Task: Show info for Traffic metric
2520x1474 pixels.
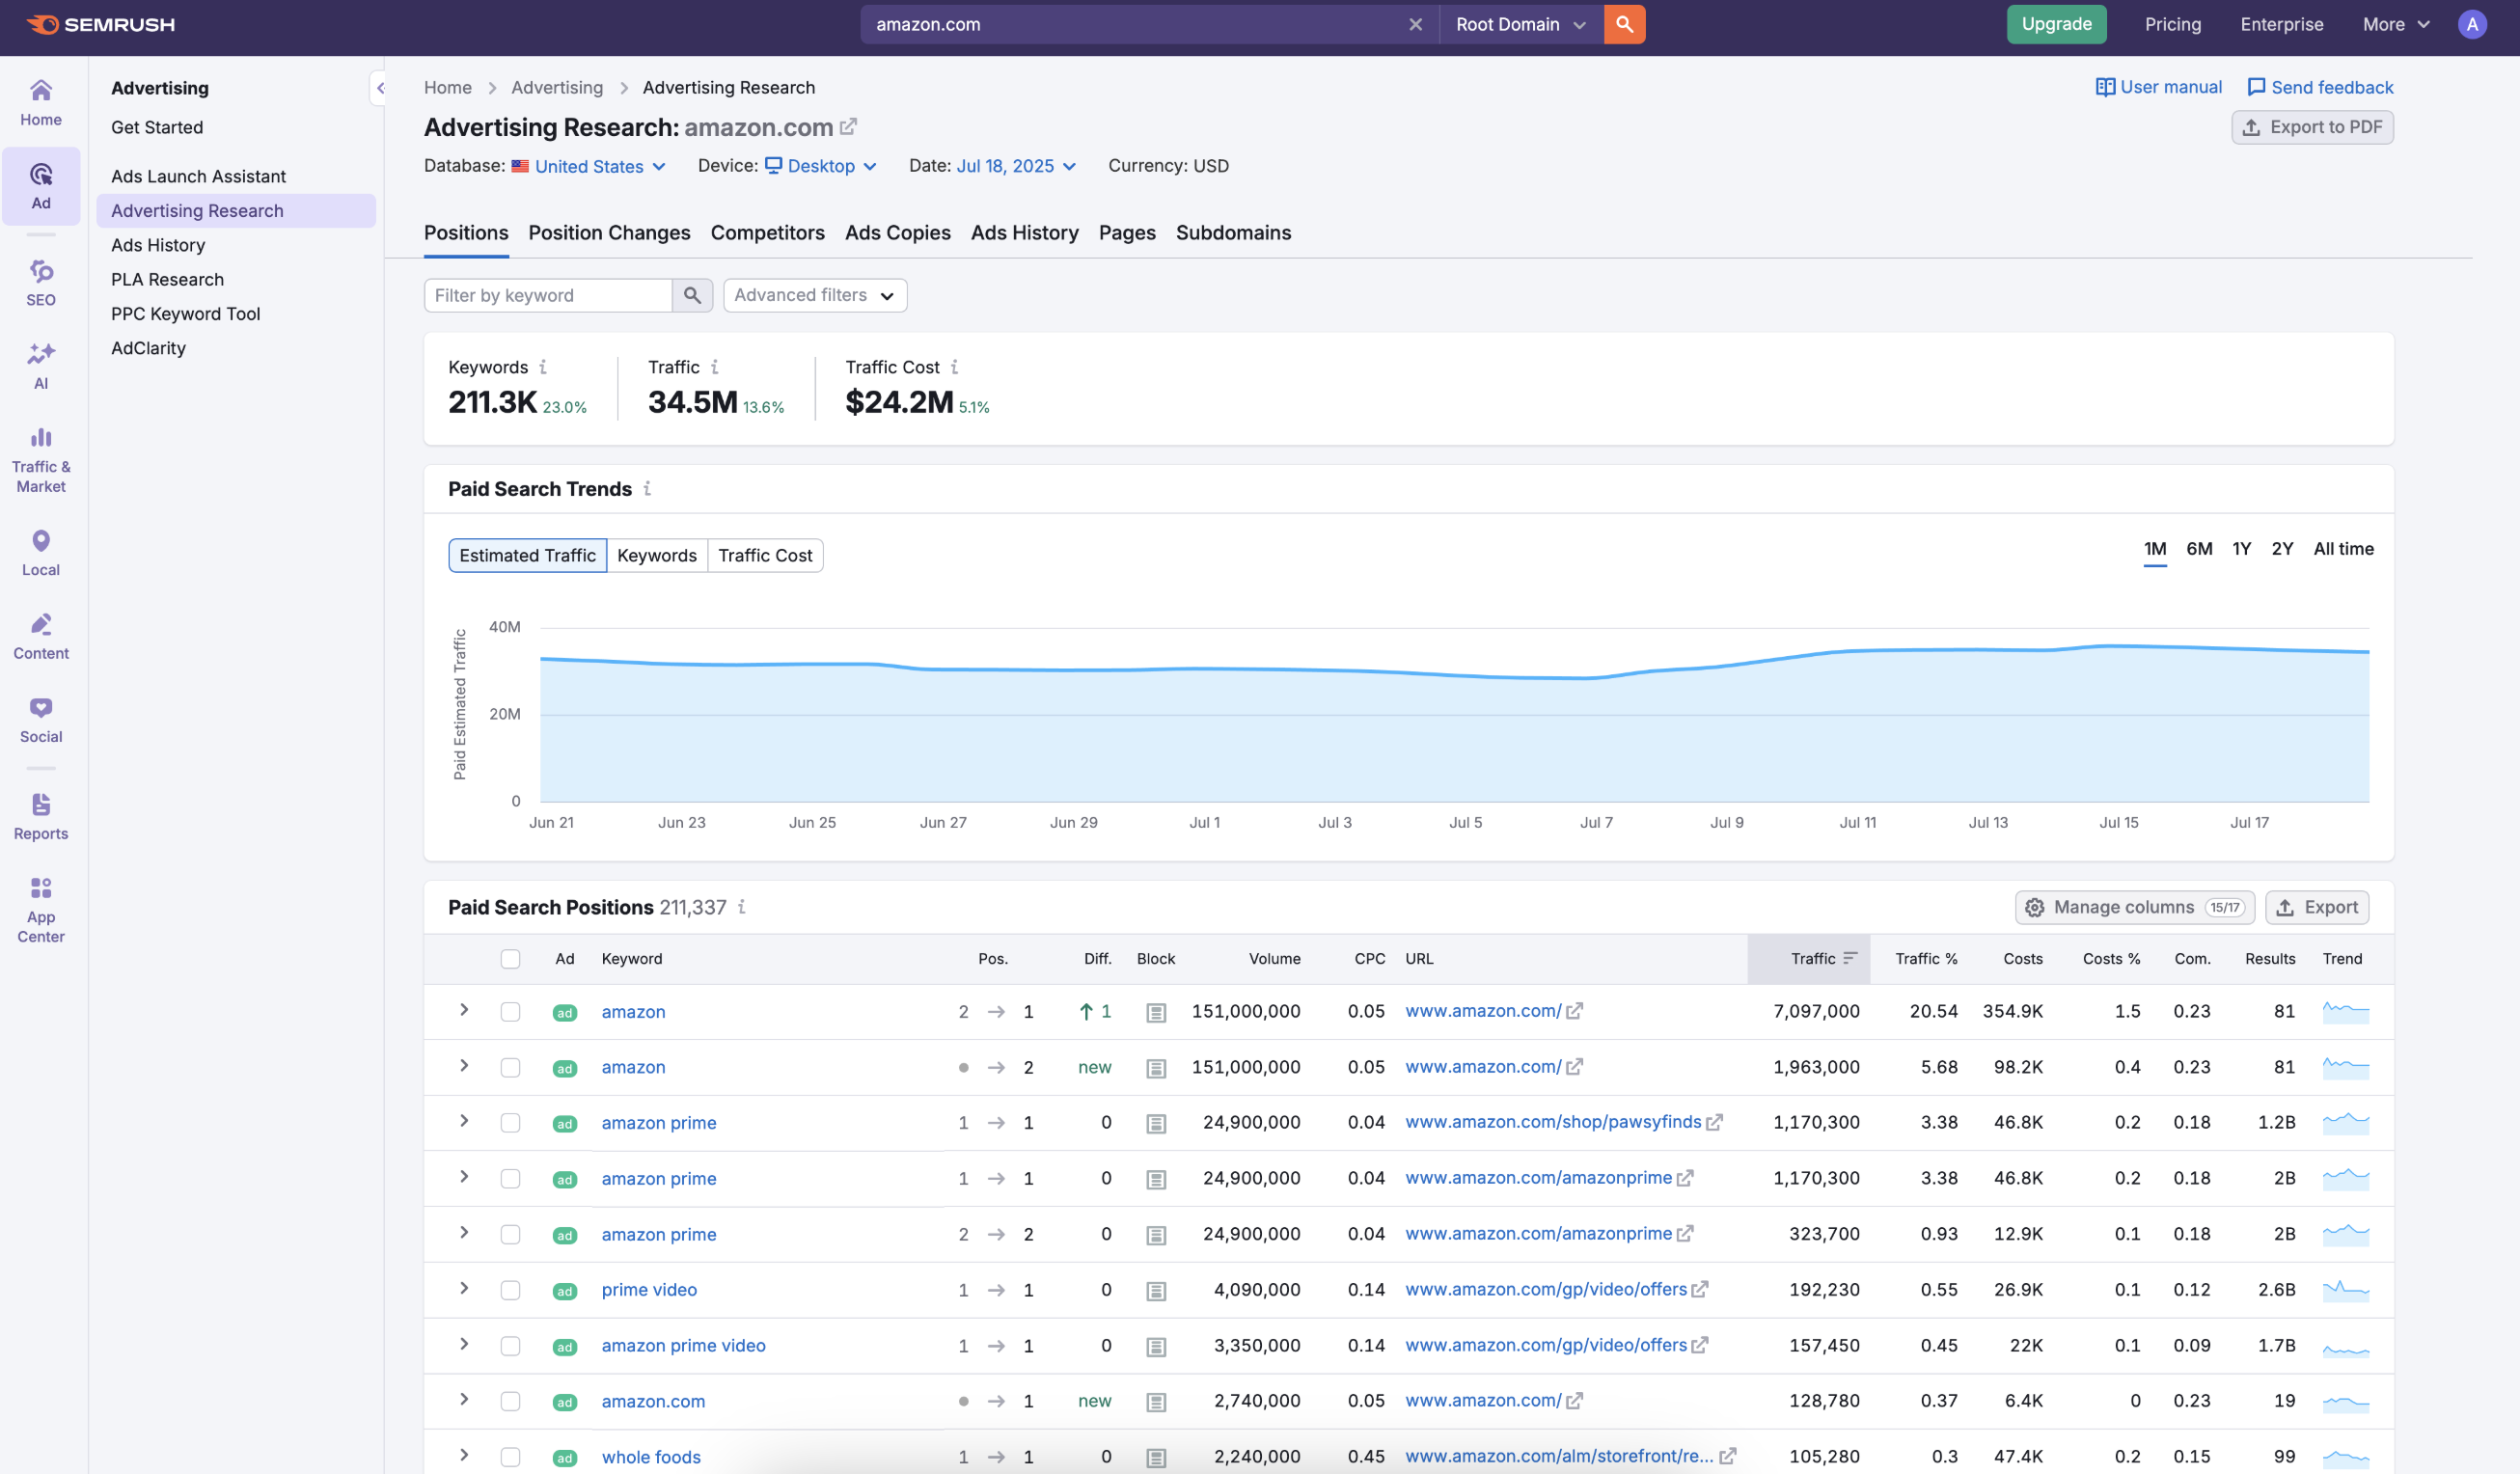Action: (x=714, y=367)
